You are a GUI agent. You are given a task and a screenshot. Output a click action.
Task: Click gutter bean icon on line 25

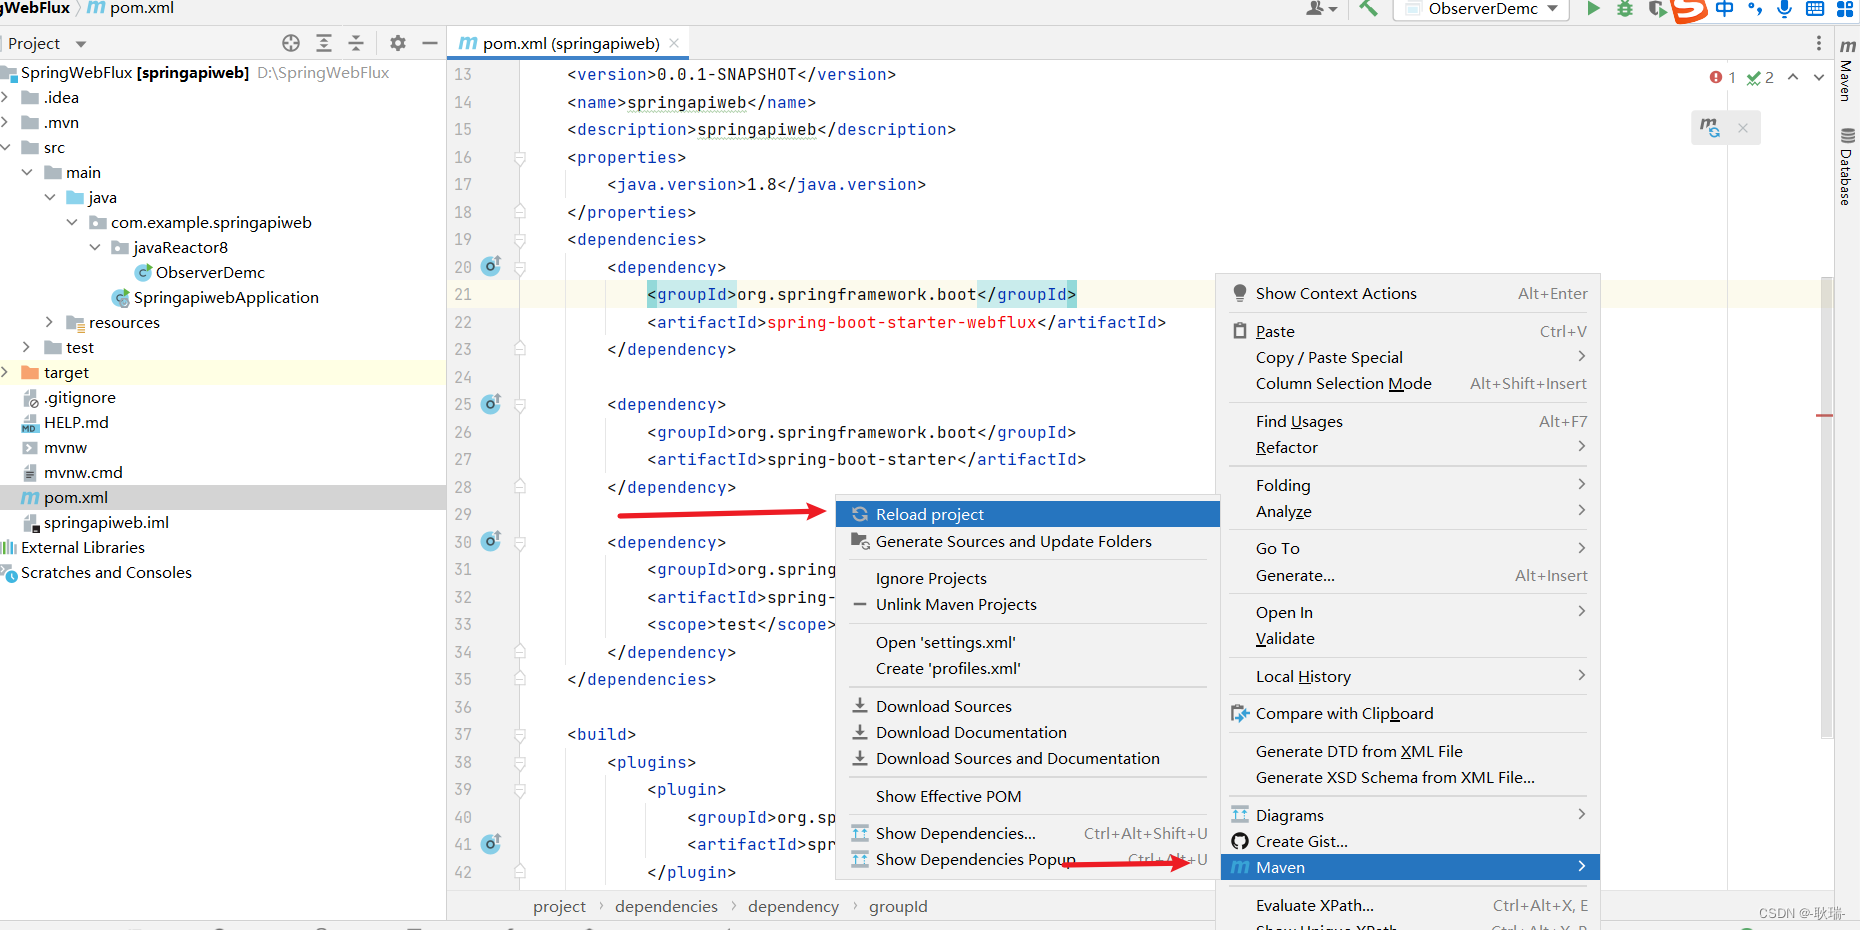[x=491, y=404]
